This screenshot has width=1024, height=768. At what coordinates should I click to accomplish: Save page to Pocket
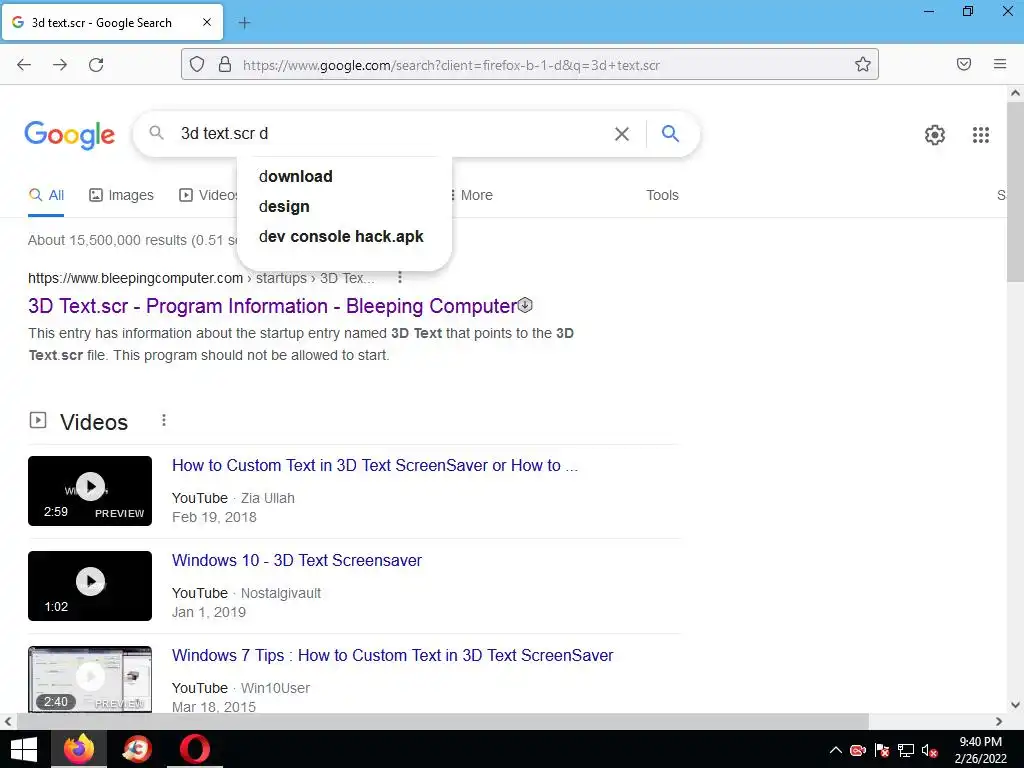pos(964,64)
